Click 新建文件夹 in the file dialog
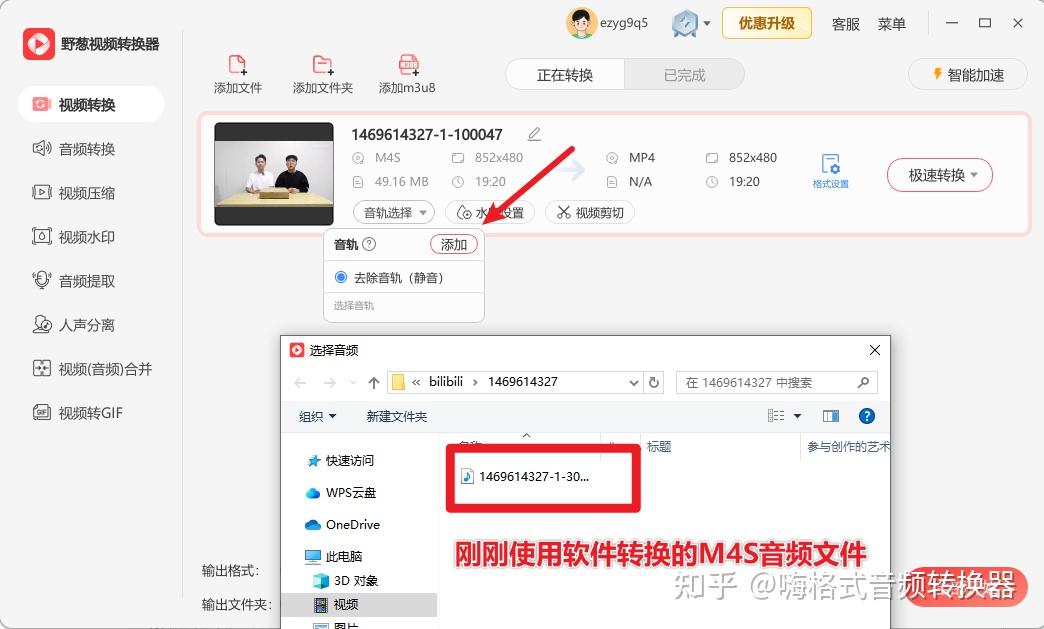This screenshot has width=1044, height=629. pyautogui.click(x=397, y=417)
